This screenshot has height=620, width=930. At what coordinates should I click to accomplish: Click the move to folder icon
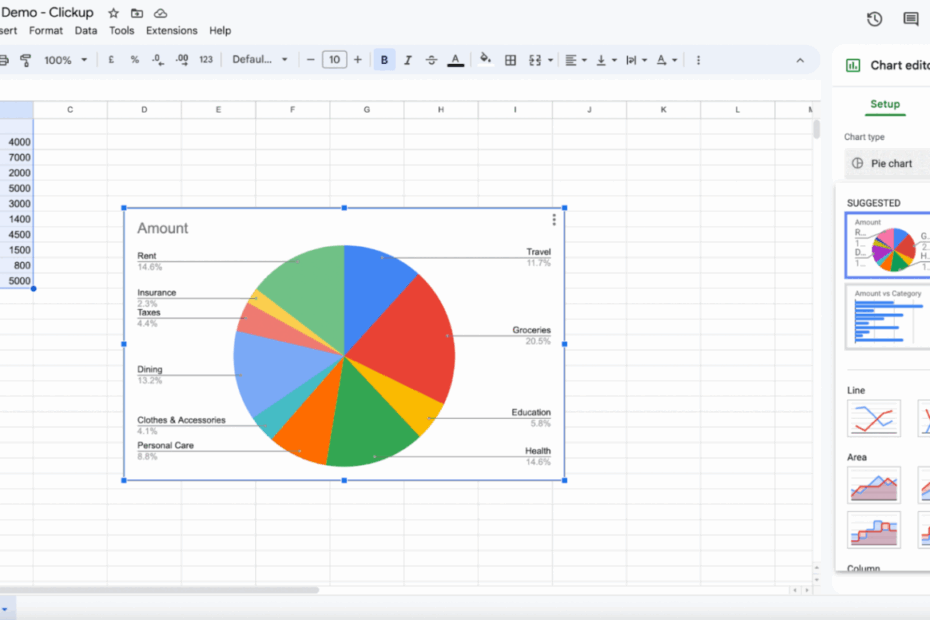pyautogui.click(x=137, y=12)
